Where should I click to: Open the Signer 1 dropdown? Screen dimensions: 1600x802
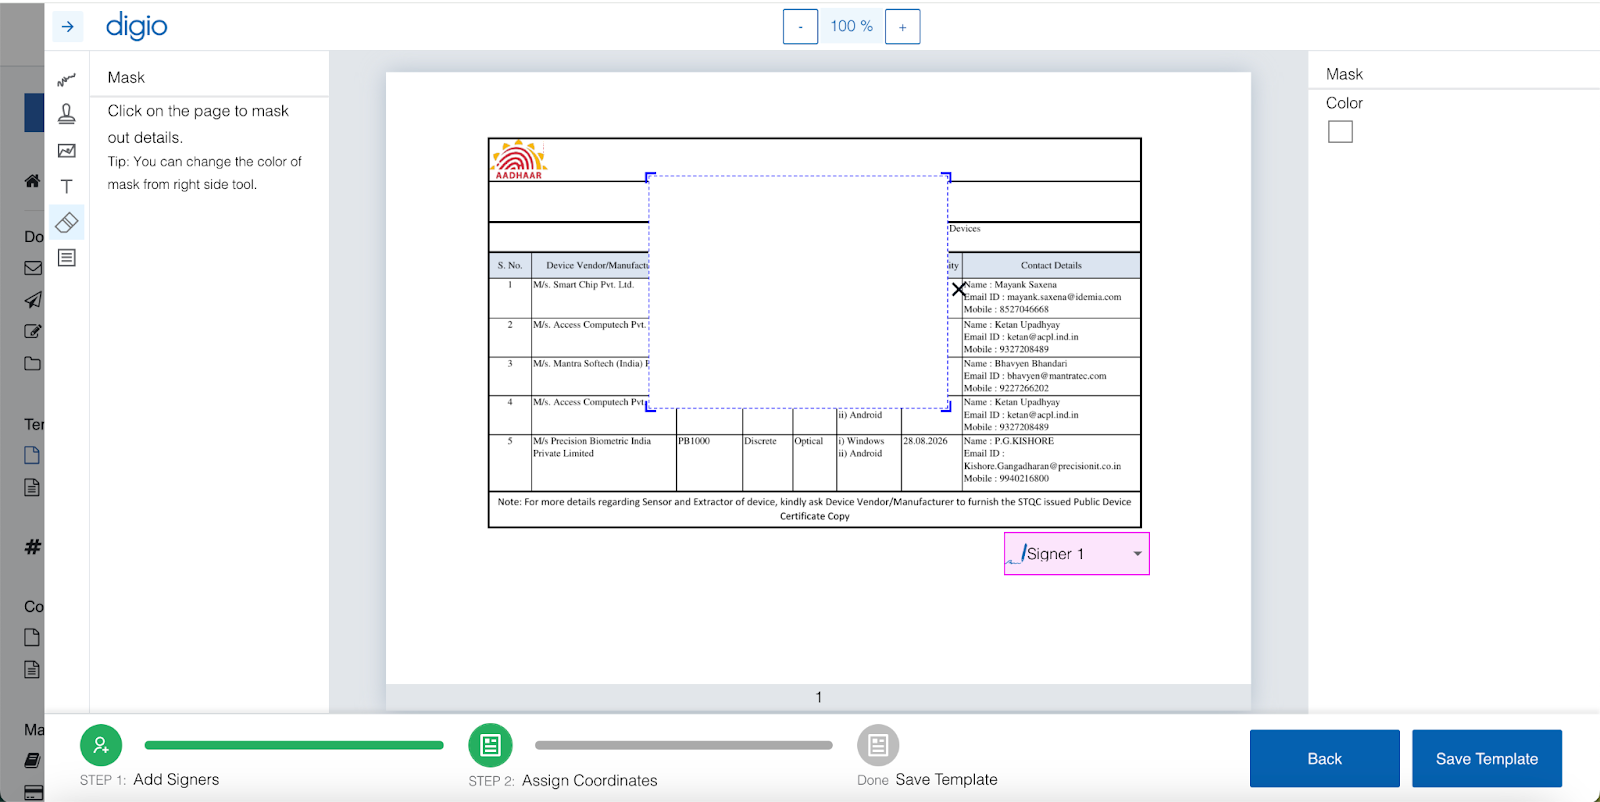[1077, 554]
